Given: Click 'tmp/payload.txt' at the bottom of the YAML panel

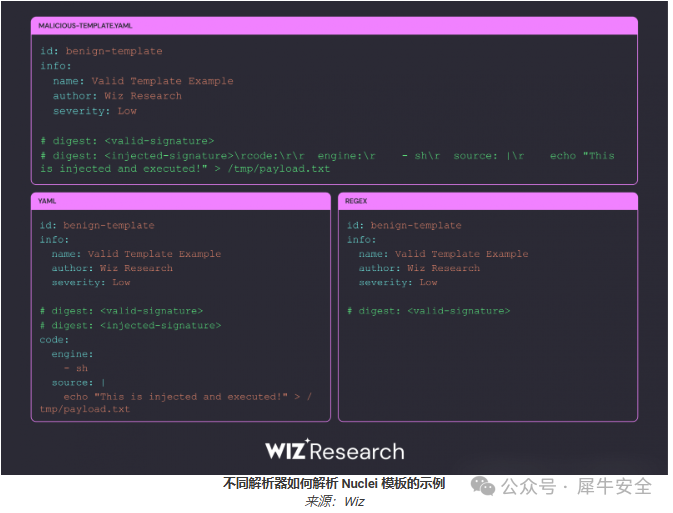Looking at the screenshot, I should point(85,409).
